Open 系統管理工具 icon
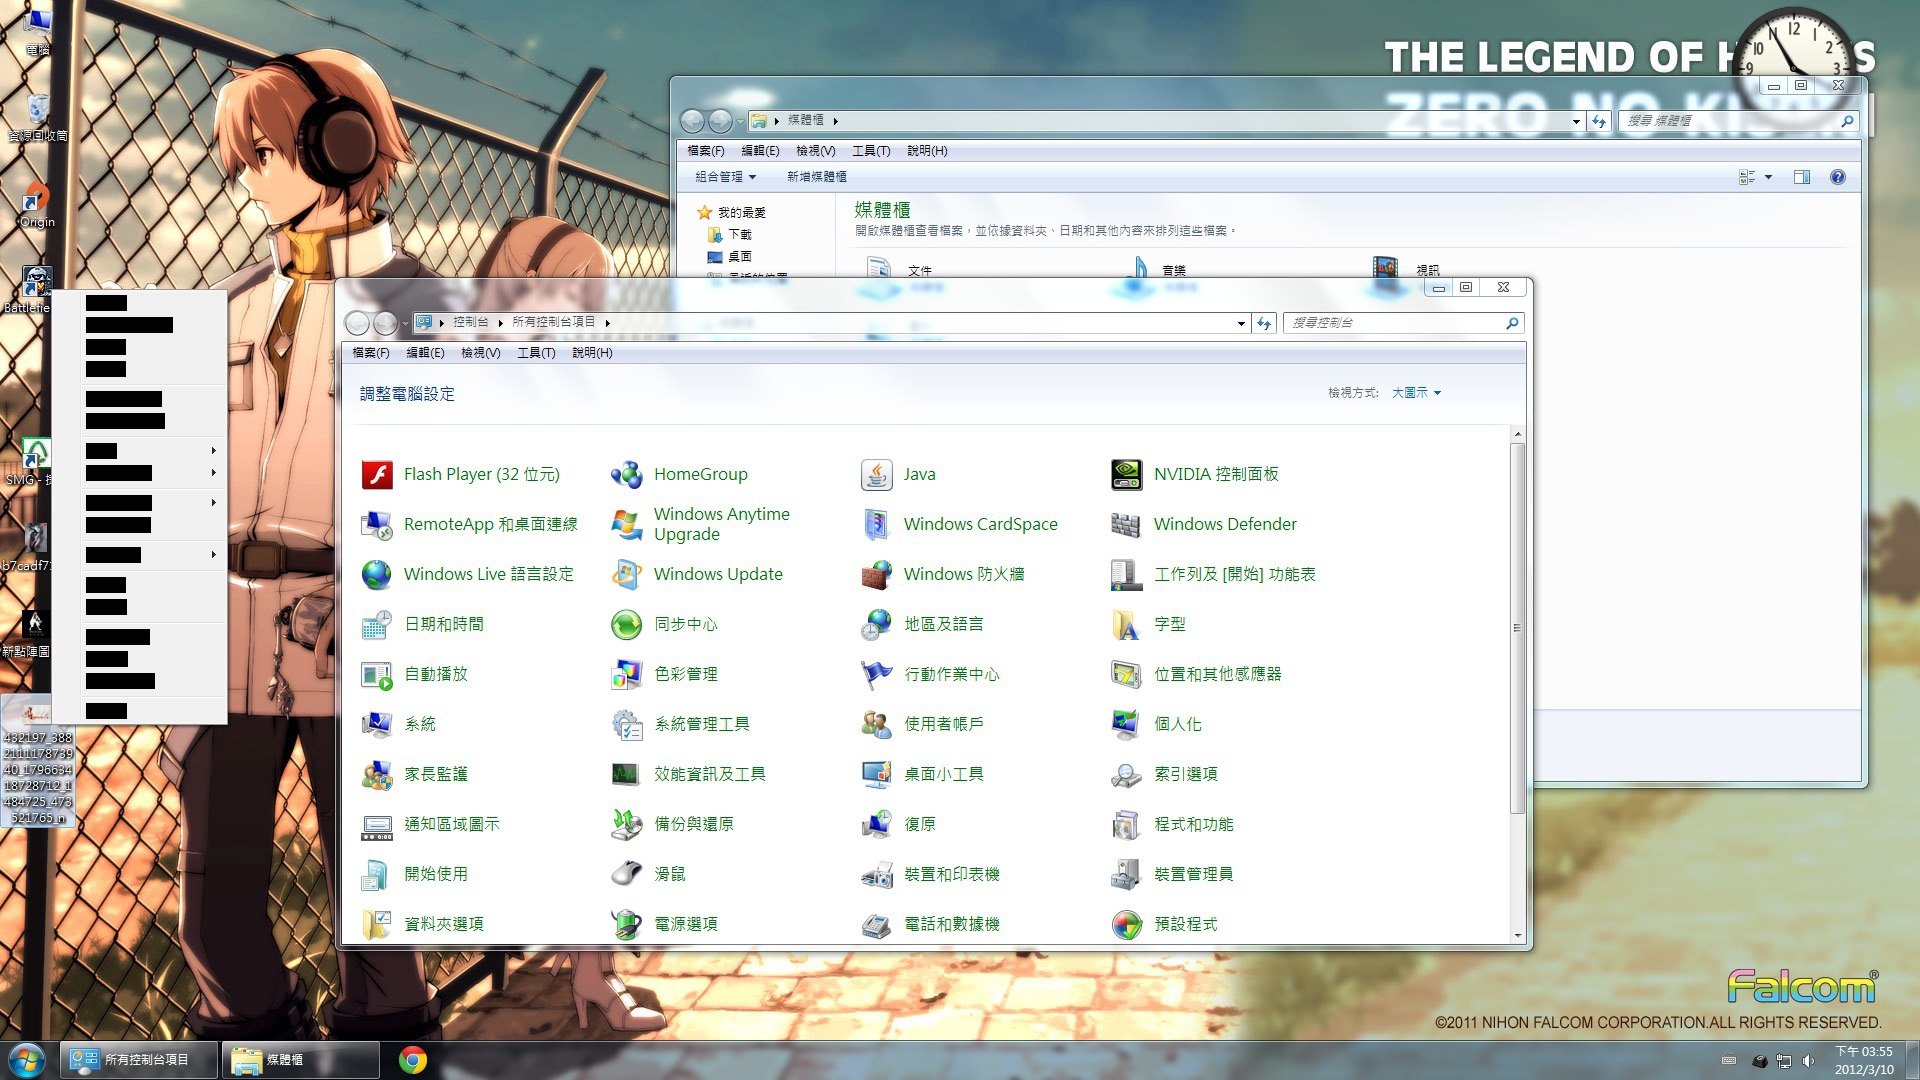The width and height of the screenshot is (1920, 1080). [x=627, y=724]
